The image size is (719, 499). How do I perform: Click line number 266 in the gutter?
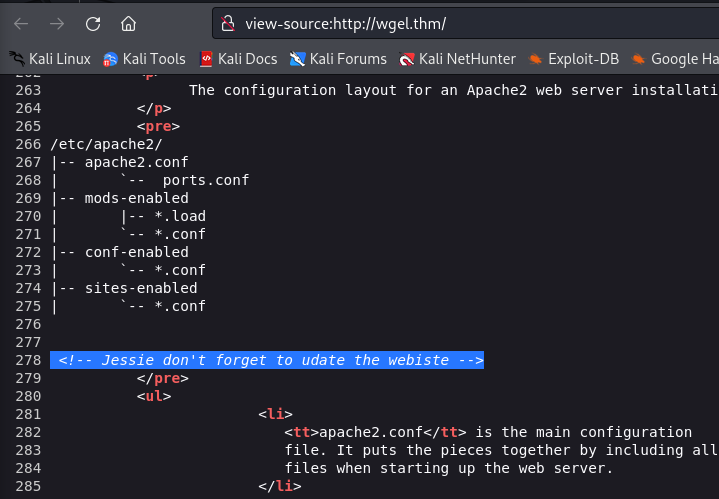(x=27, y=144)
